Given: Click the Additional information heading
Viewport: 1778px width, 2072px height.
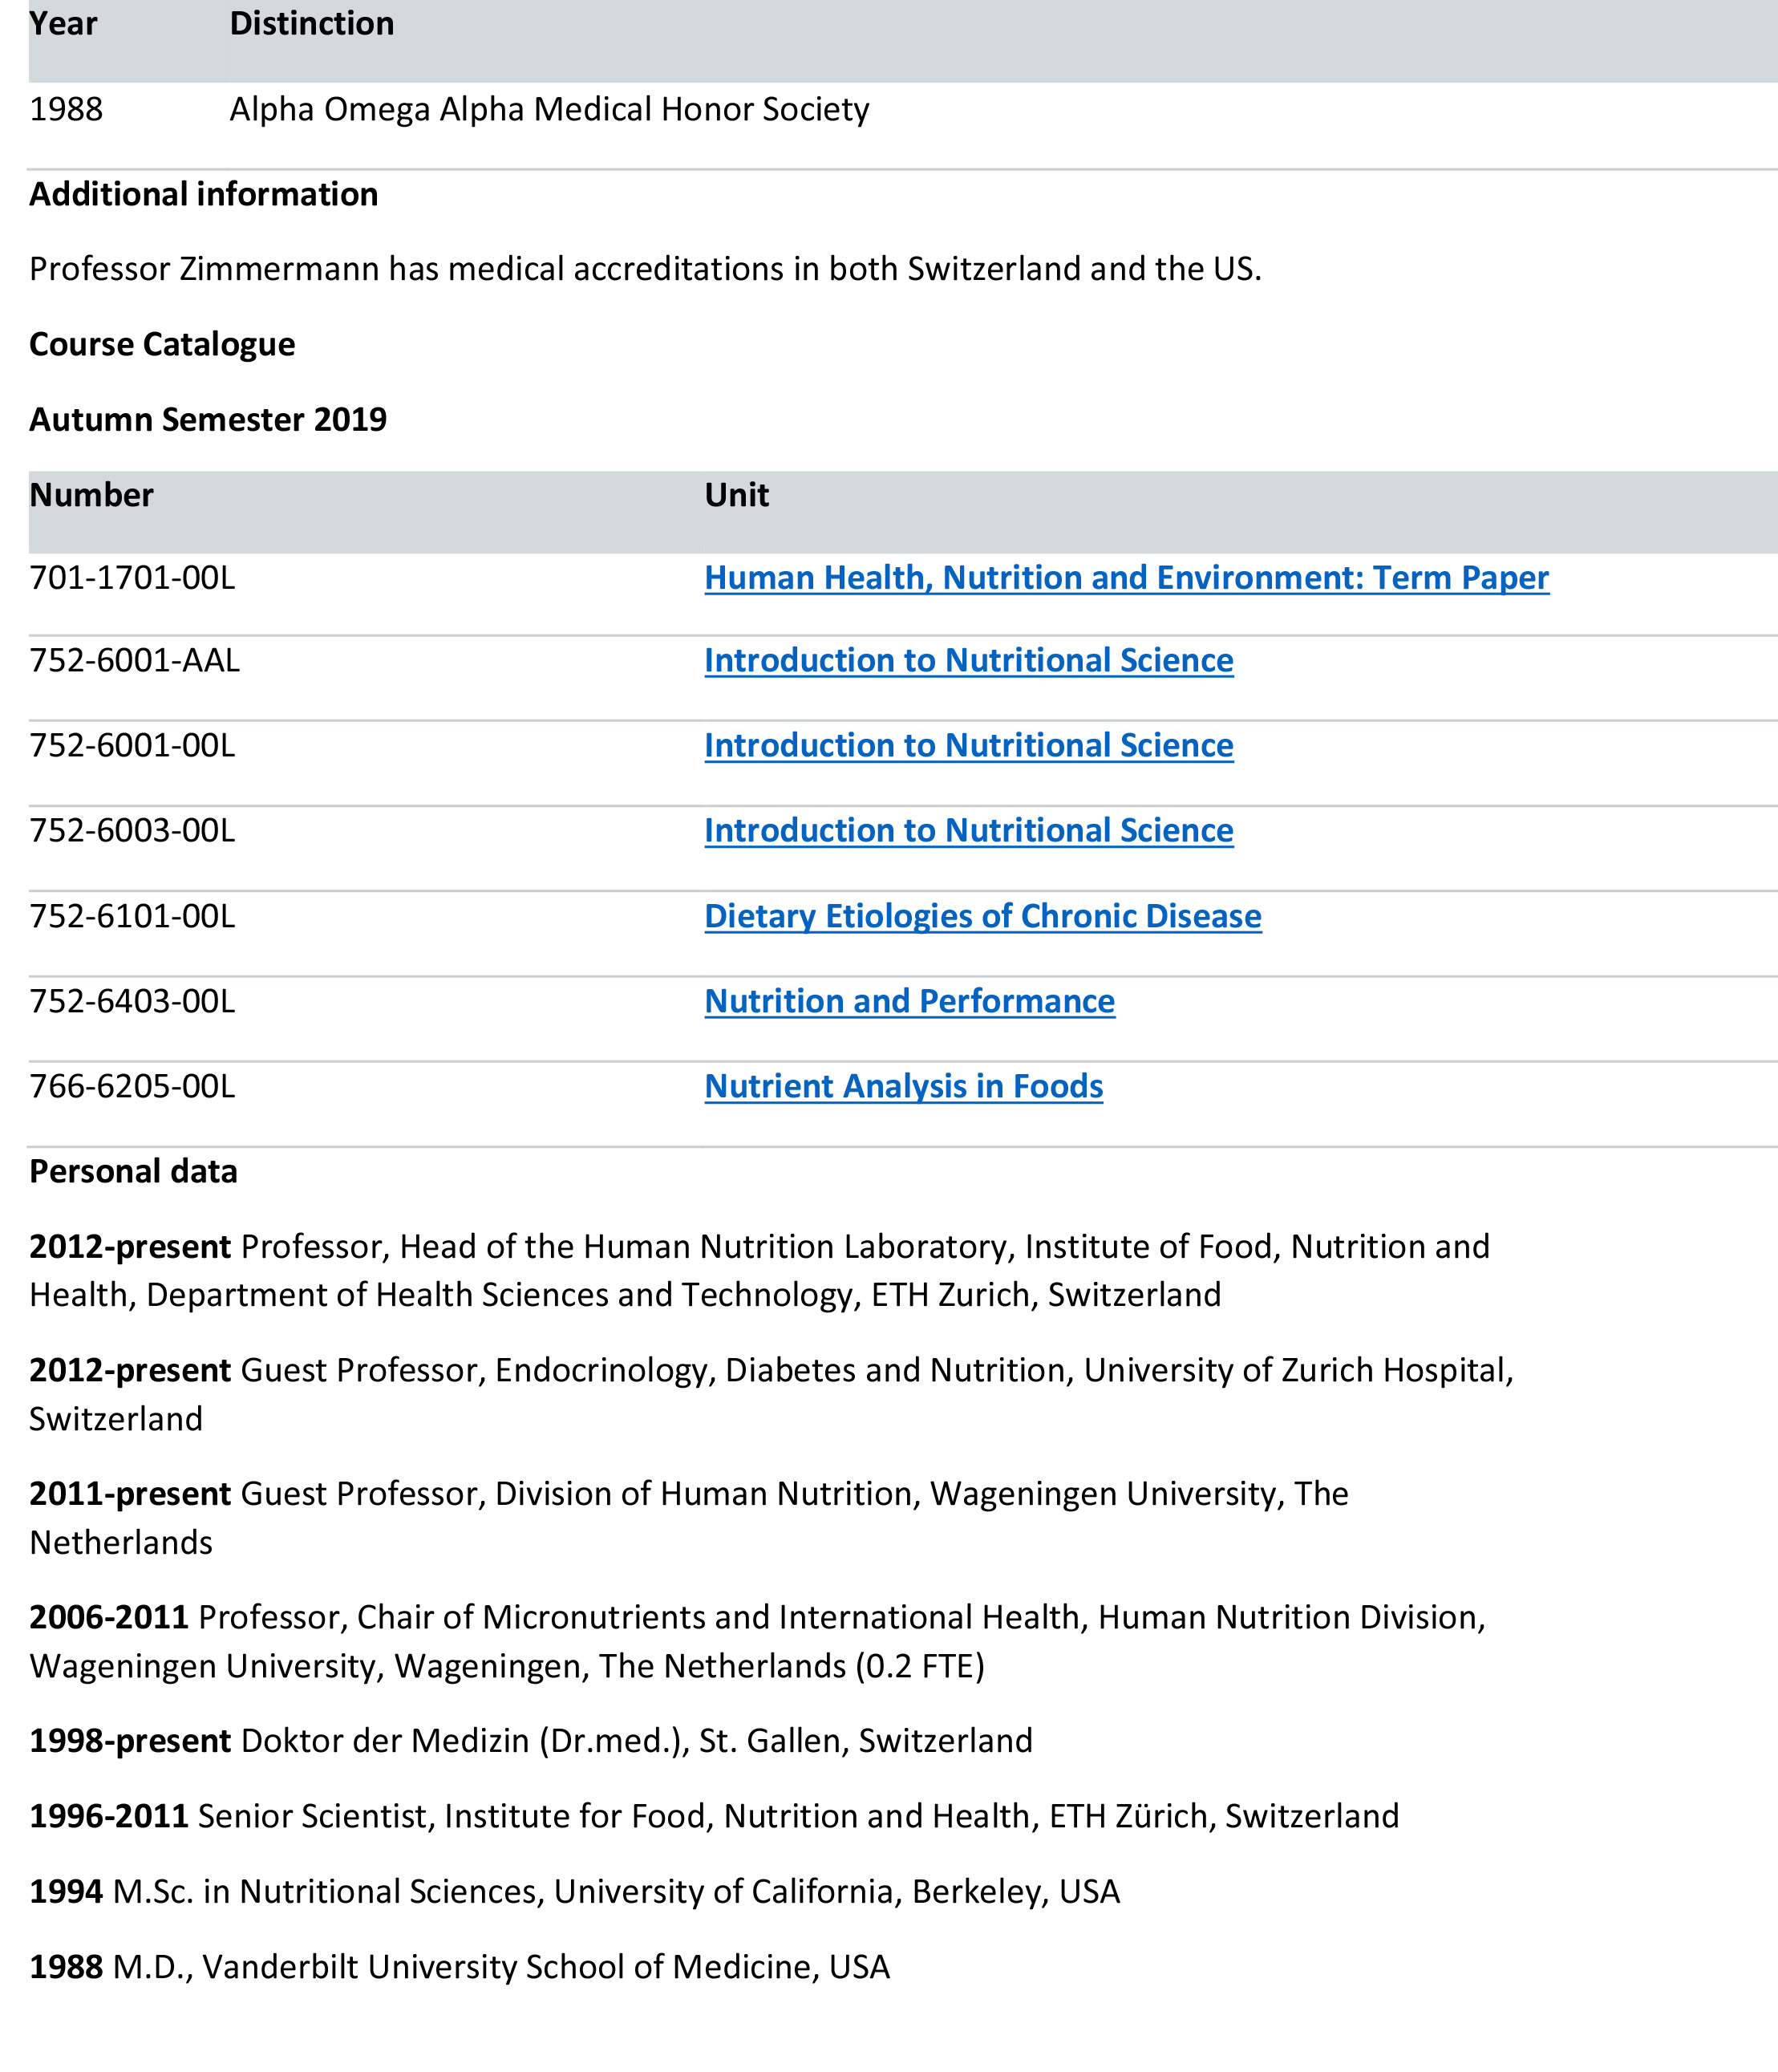Looking at the screenshot, I should click(203, 195).
